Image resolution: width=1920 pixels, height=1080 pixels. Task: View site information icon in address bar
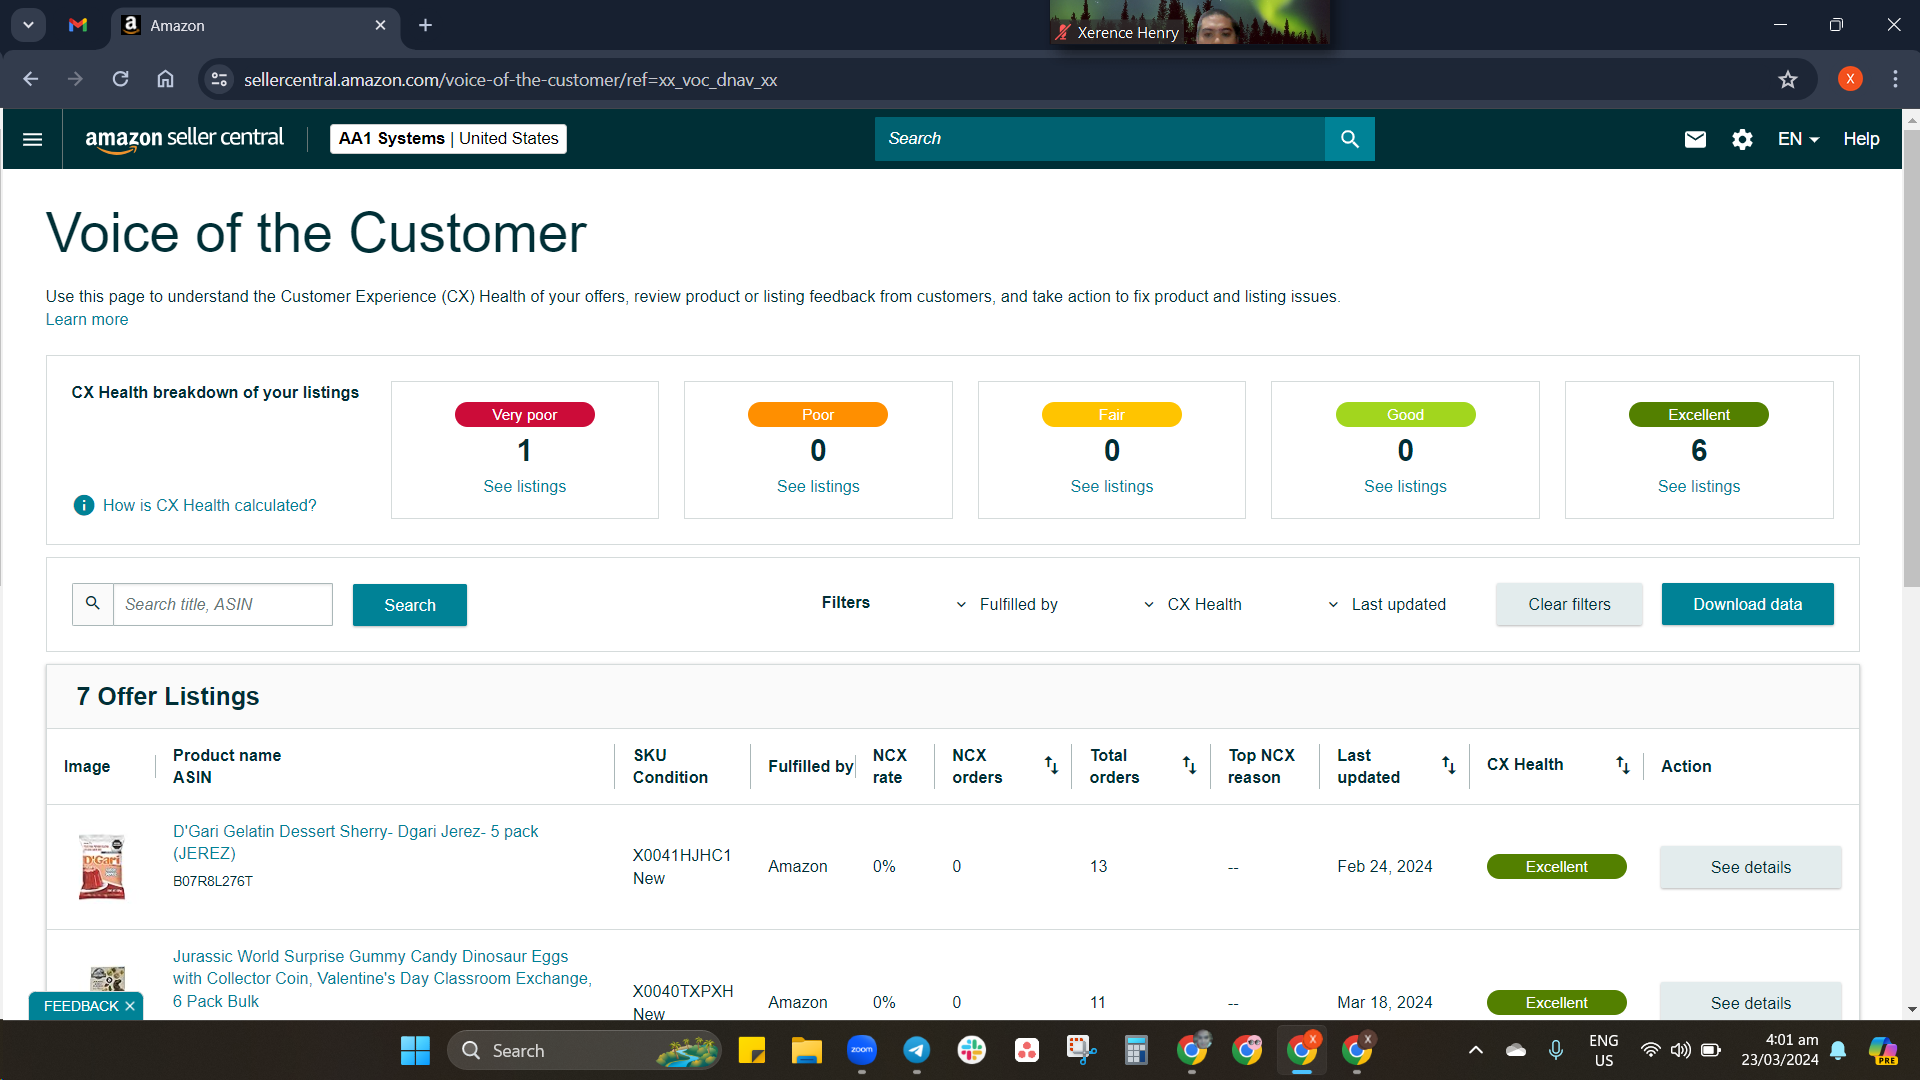pos(219,79)
